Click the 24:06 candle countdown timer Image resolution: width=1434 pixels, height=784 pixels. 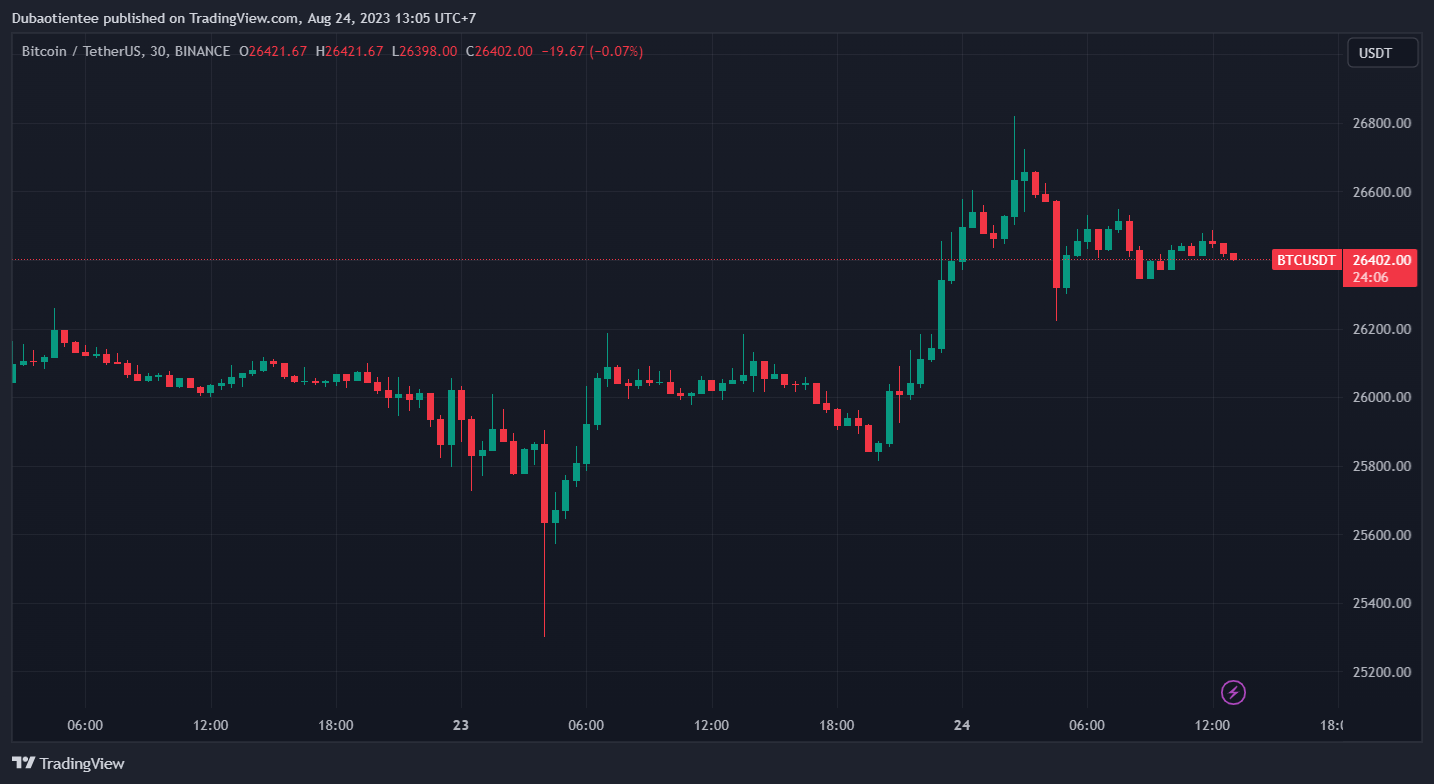[1369, 278]
